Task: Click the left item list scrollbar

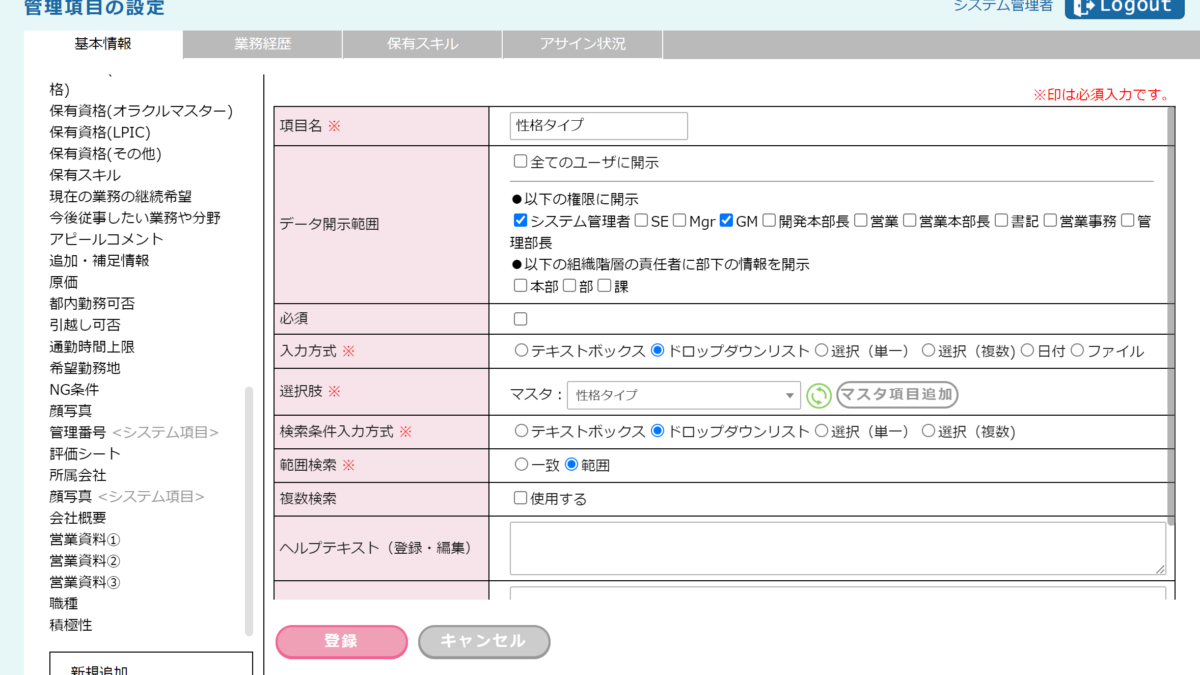Action: pyautogui.click(x=249, y=510)
